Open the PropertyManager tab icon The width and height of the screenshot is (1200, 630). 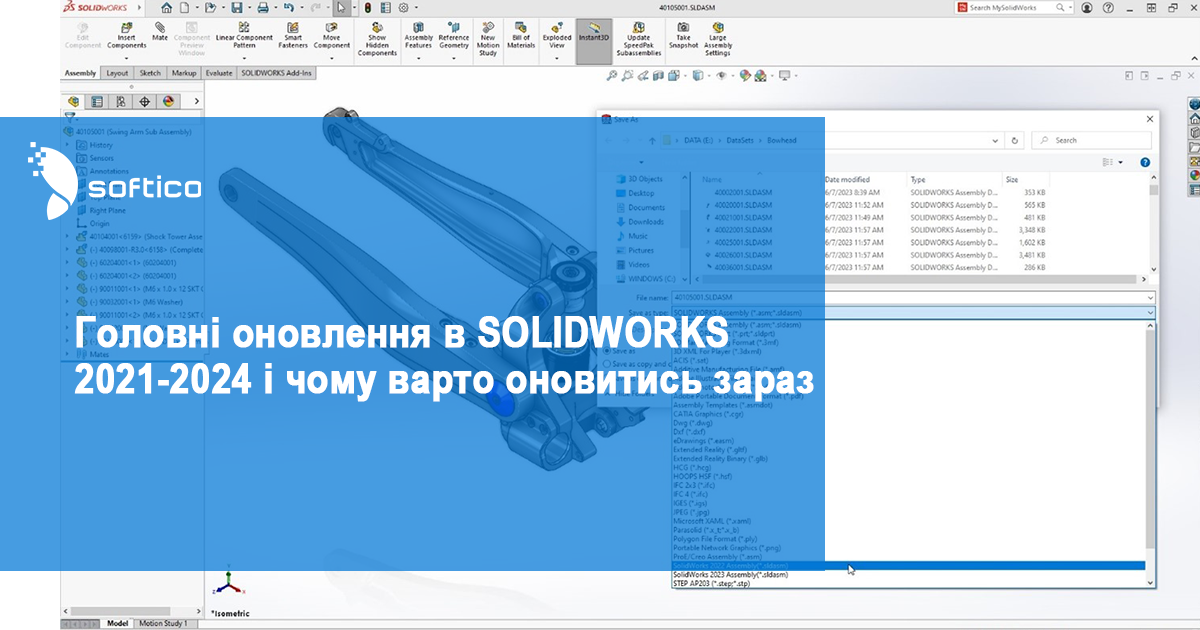click(97, 101)
